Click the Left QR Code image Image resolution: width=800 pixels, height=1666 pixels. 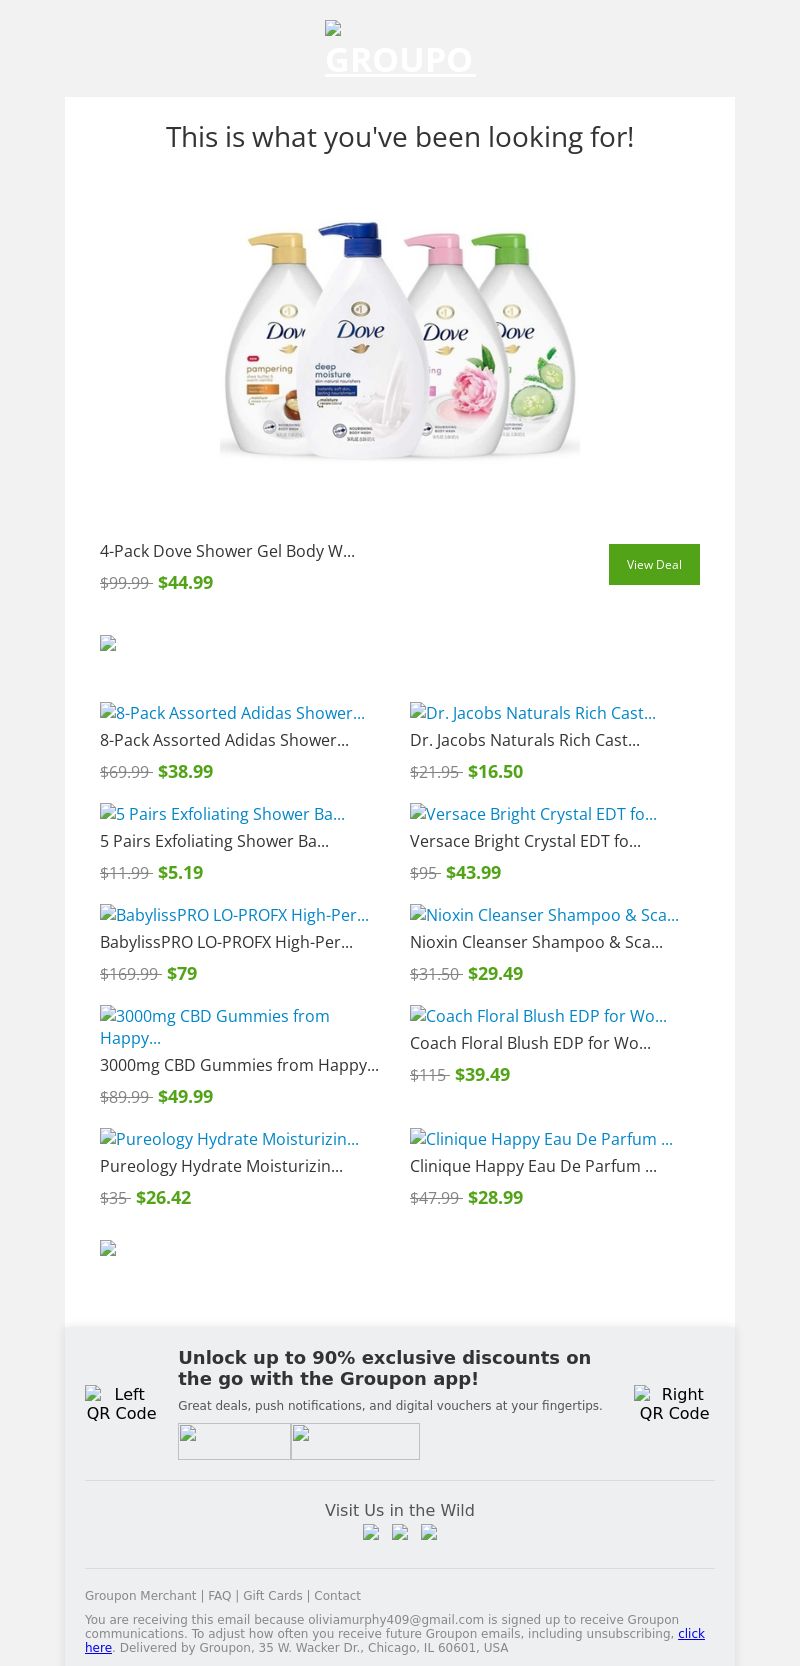(121, 1403)
